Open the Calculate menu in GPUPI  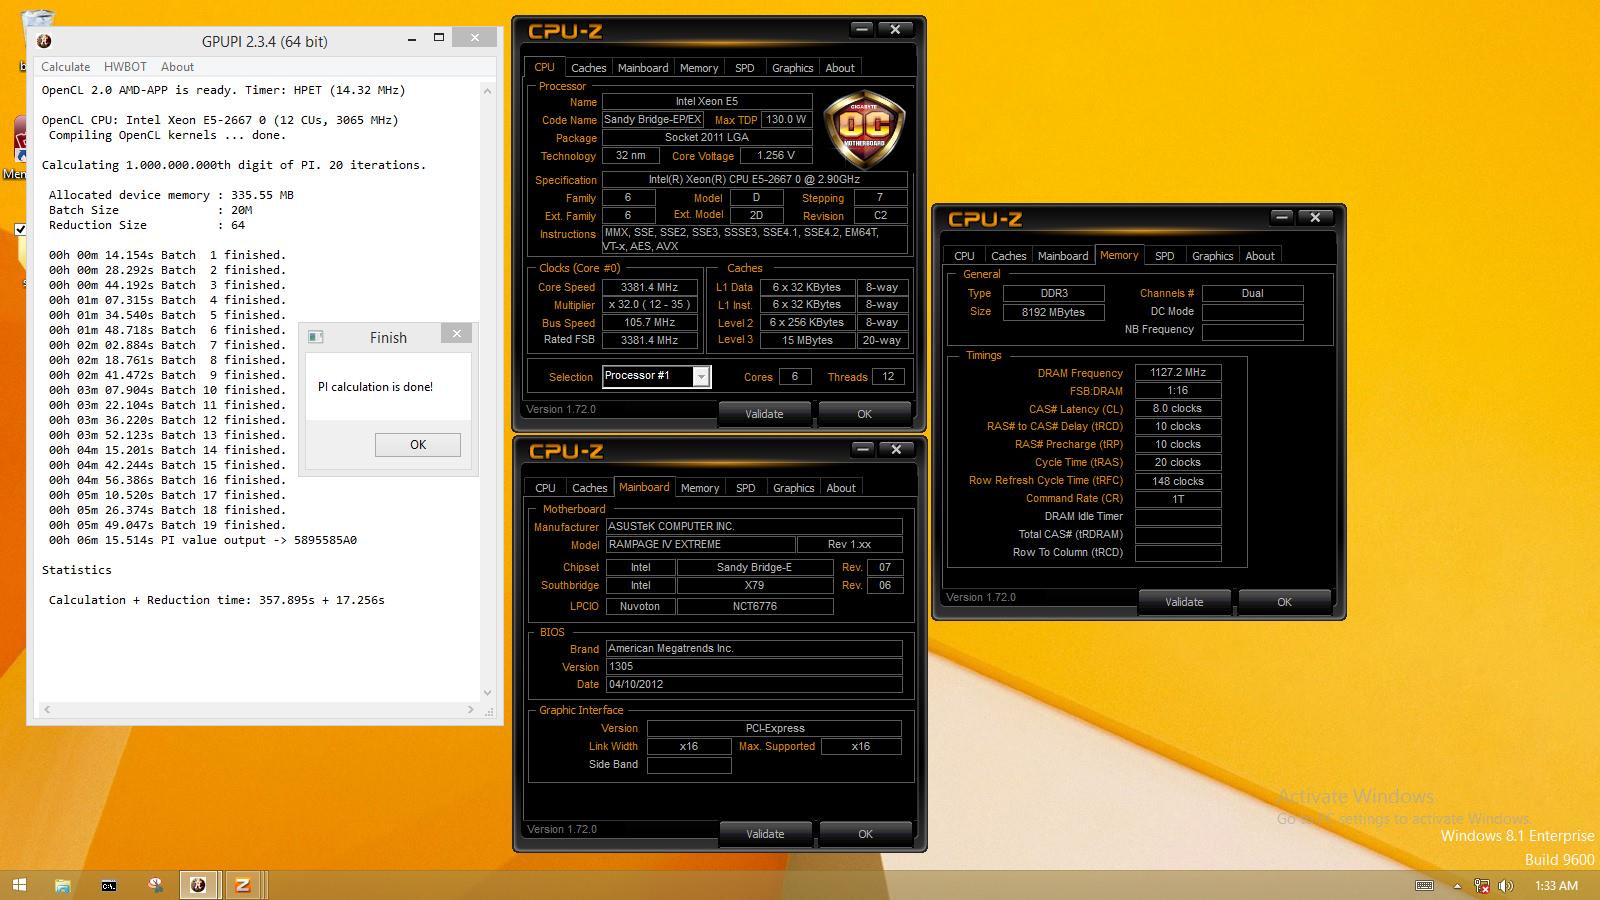click(x=65, y=67)
